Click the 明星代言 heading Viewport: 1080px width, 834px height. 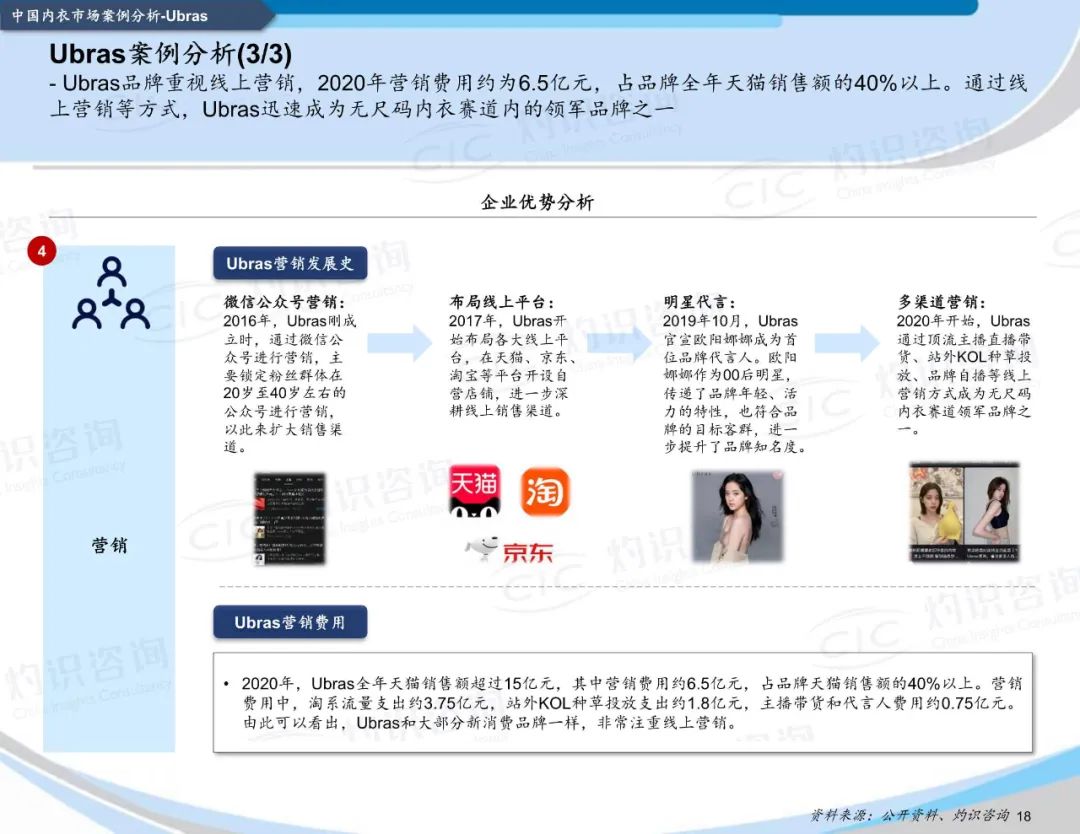tap(699, 302)
